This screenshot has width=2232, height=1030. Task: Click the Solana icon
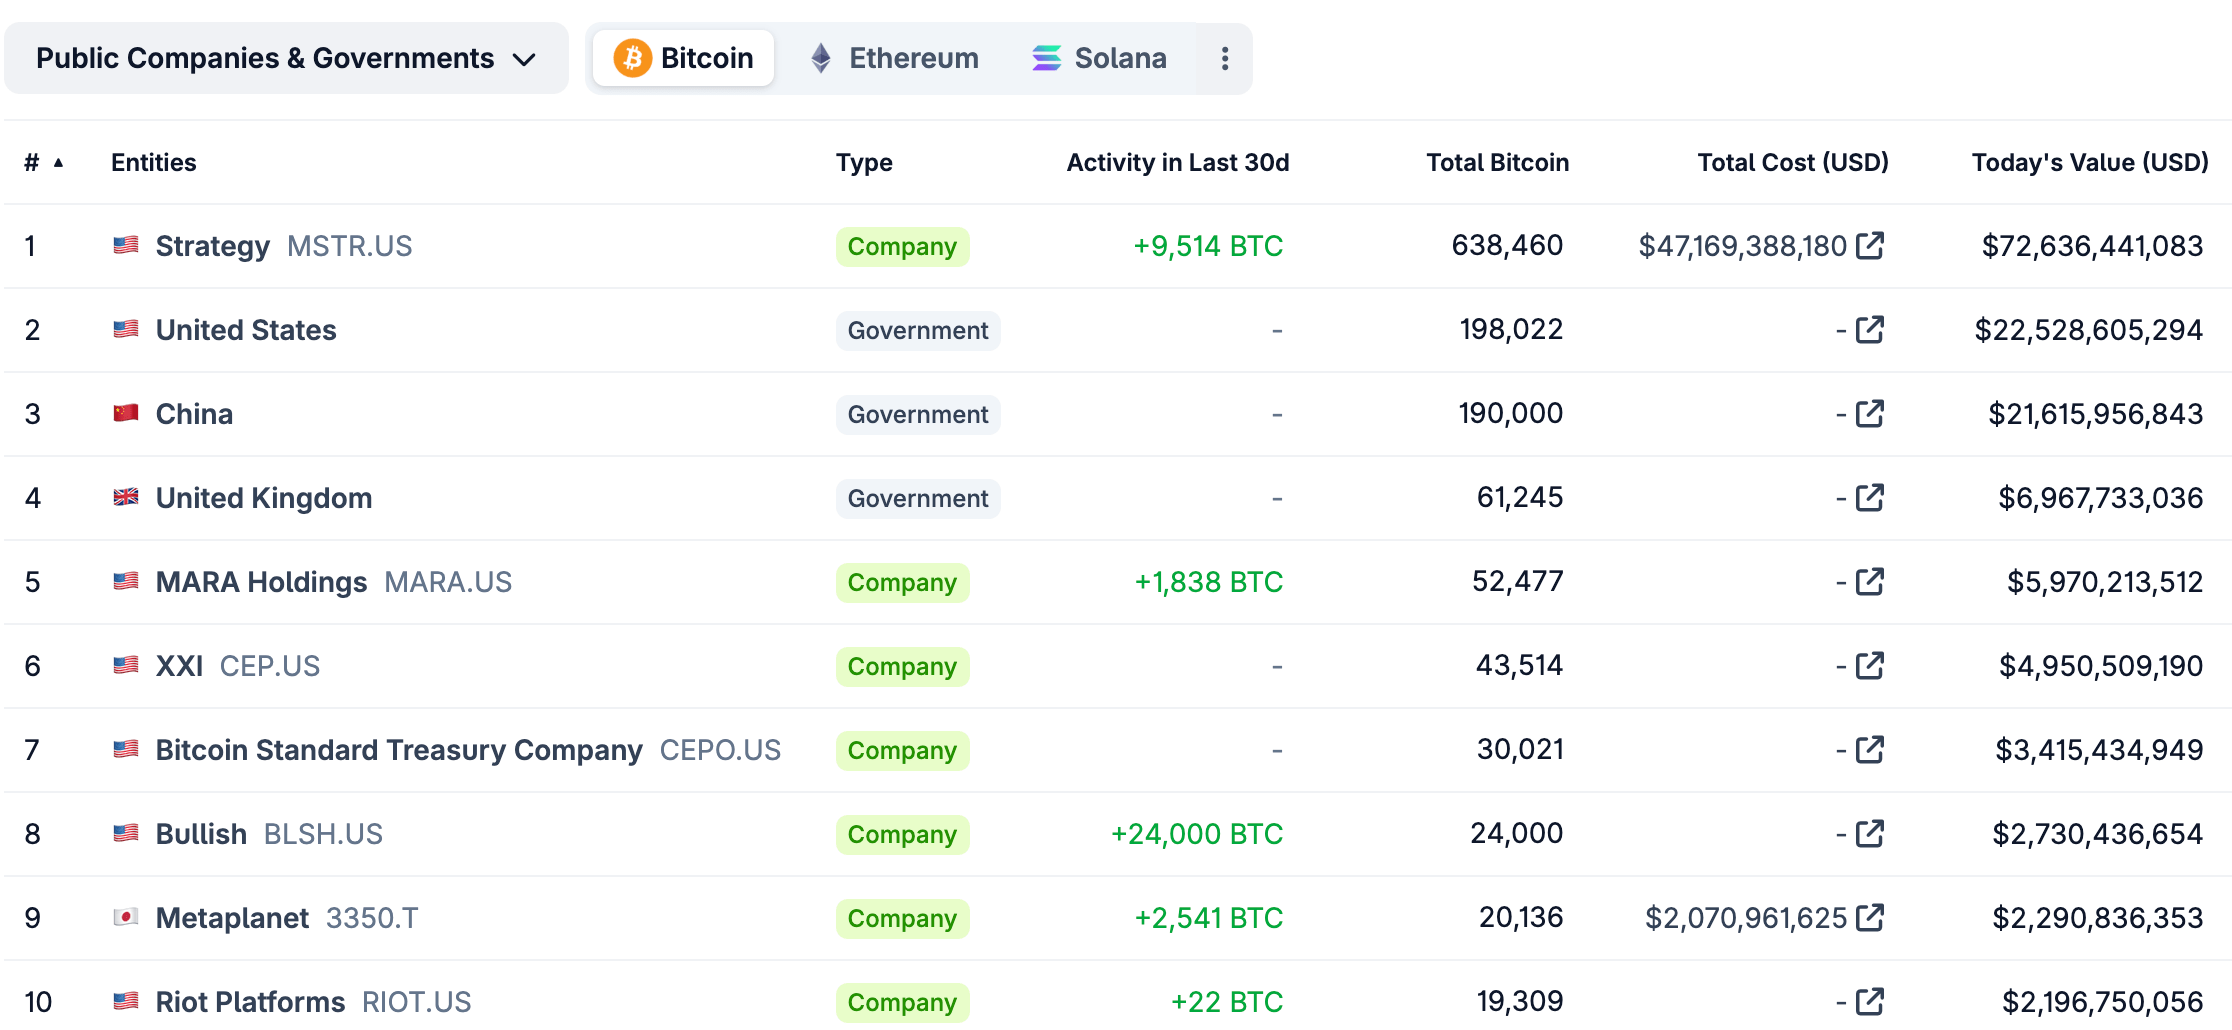1045,58
